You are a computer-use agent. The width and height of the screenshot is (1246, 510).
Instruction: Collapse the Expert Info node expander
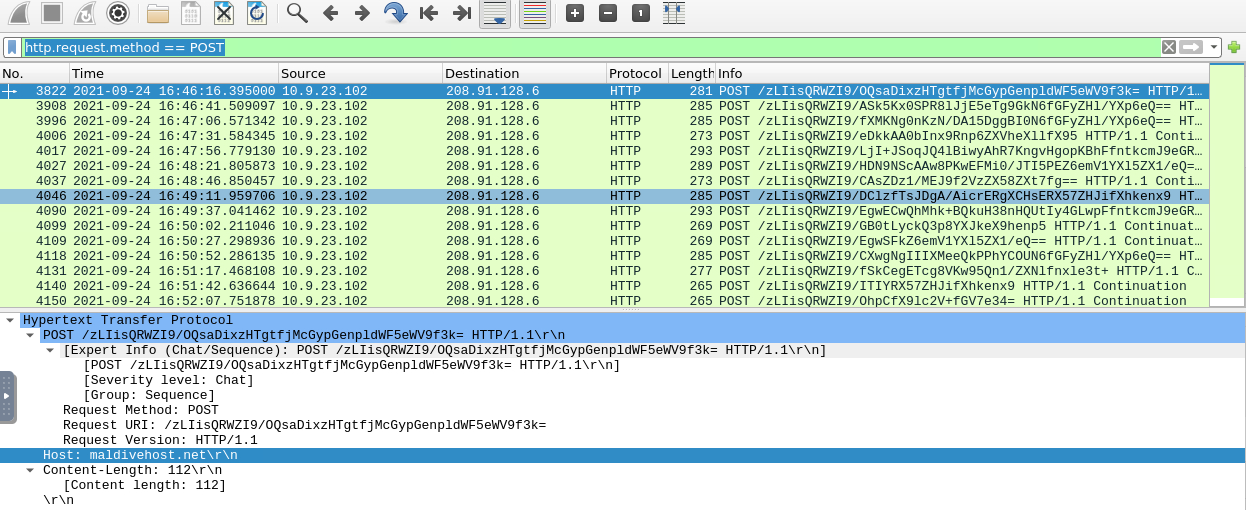click(x=50, y=350)
